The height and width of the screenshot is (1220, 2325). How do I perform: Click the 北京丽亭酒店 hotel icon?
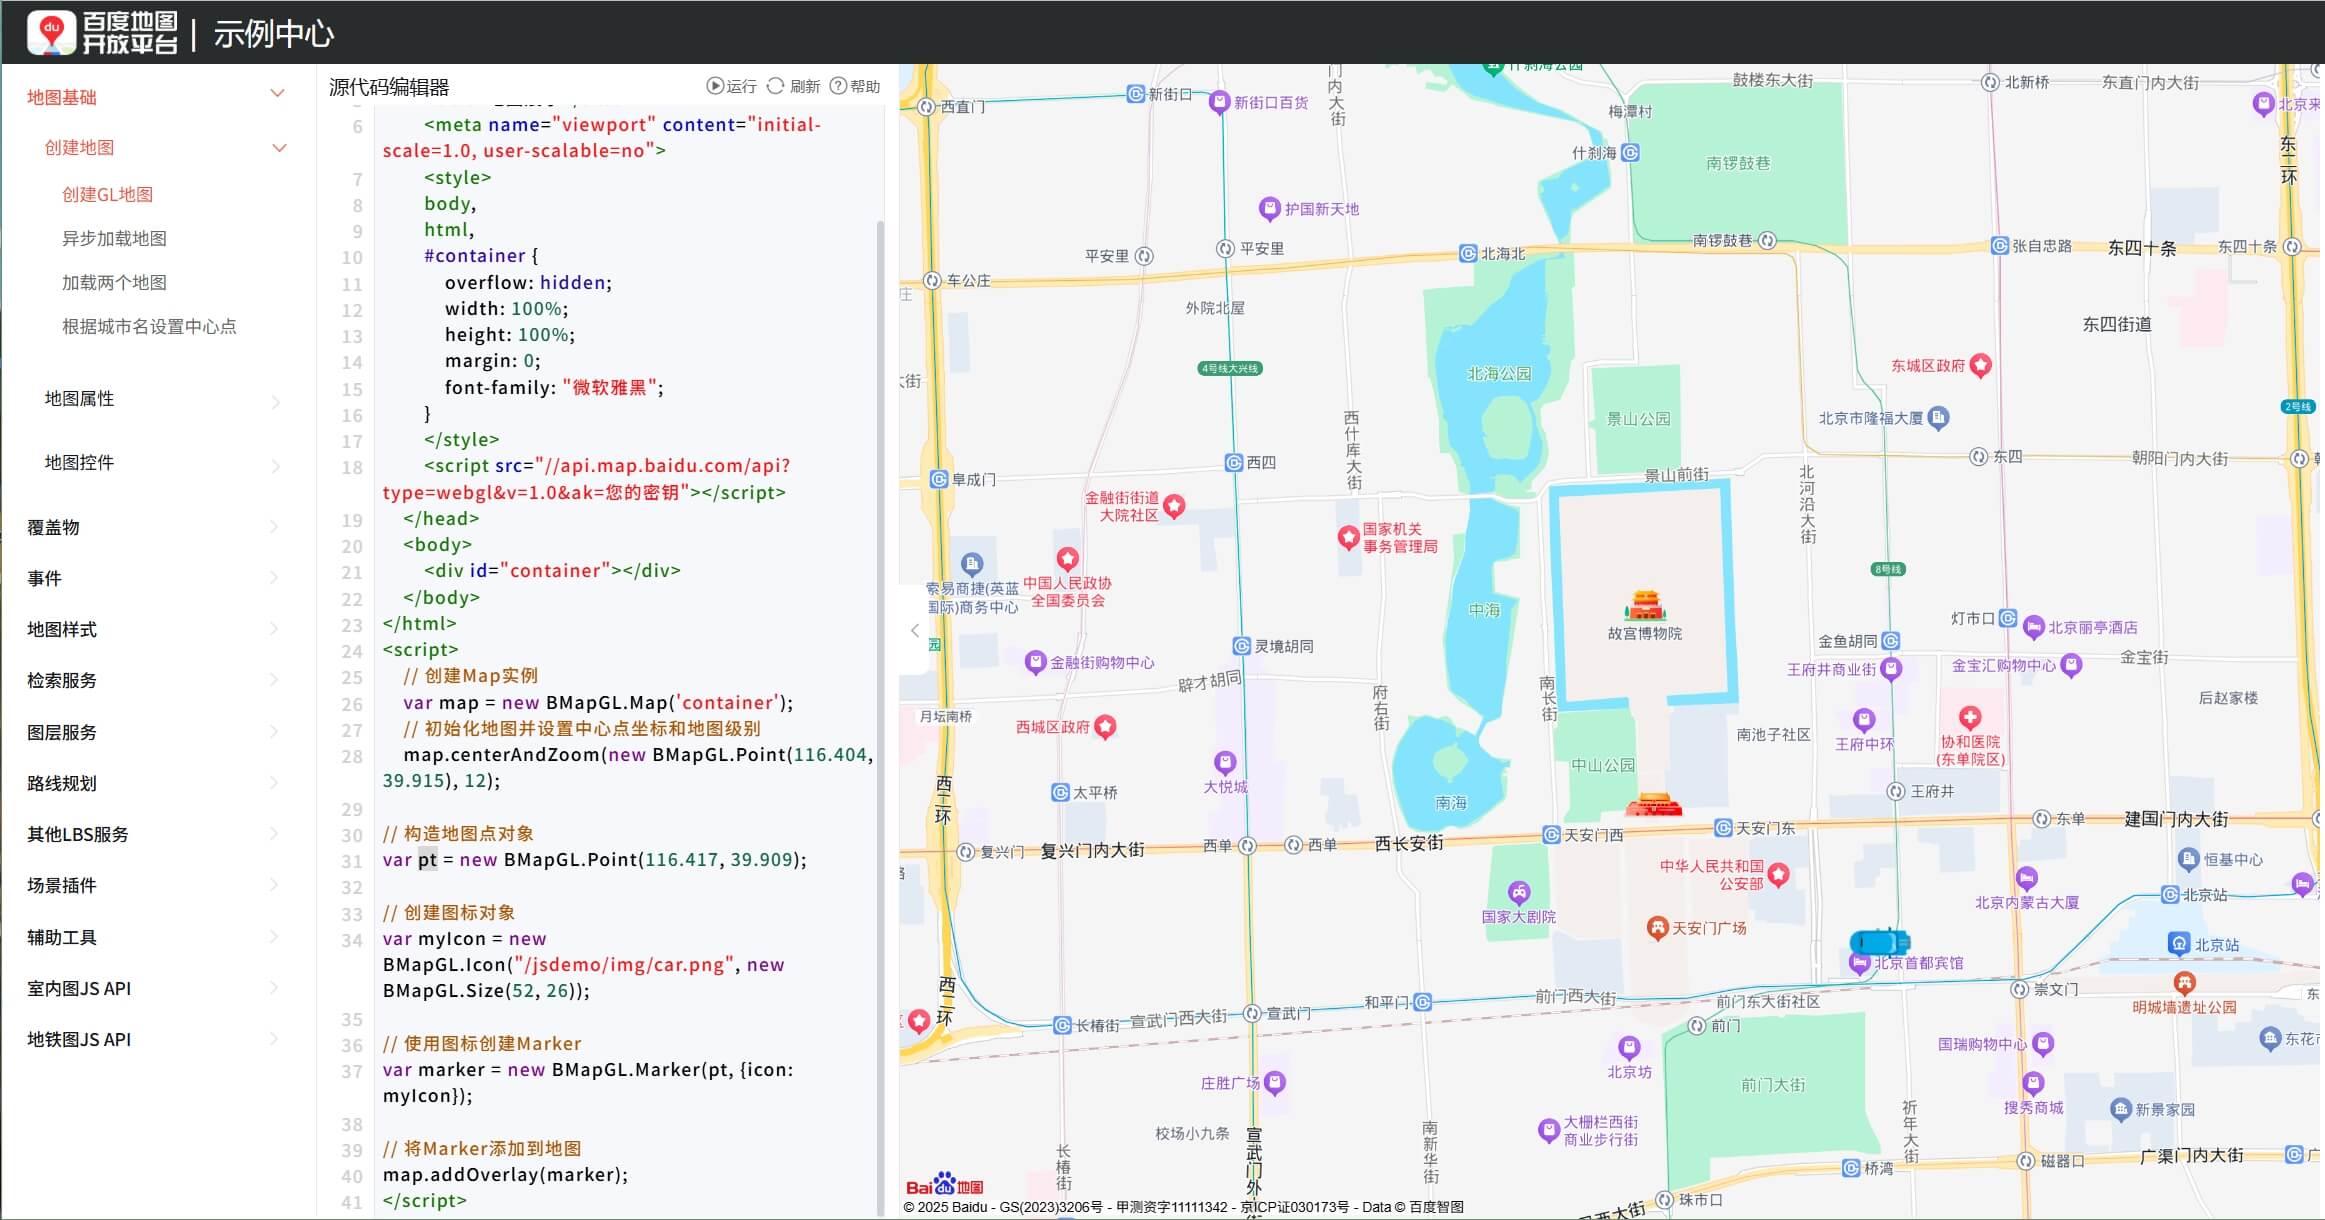[x=2033, y=628]
